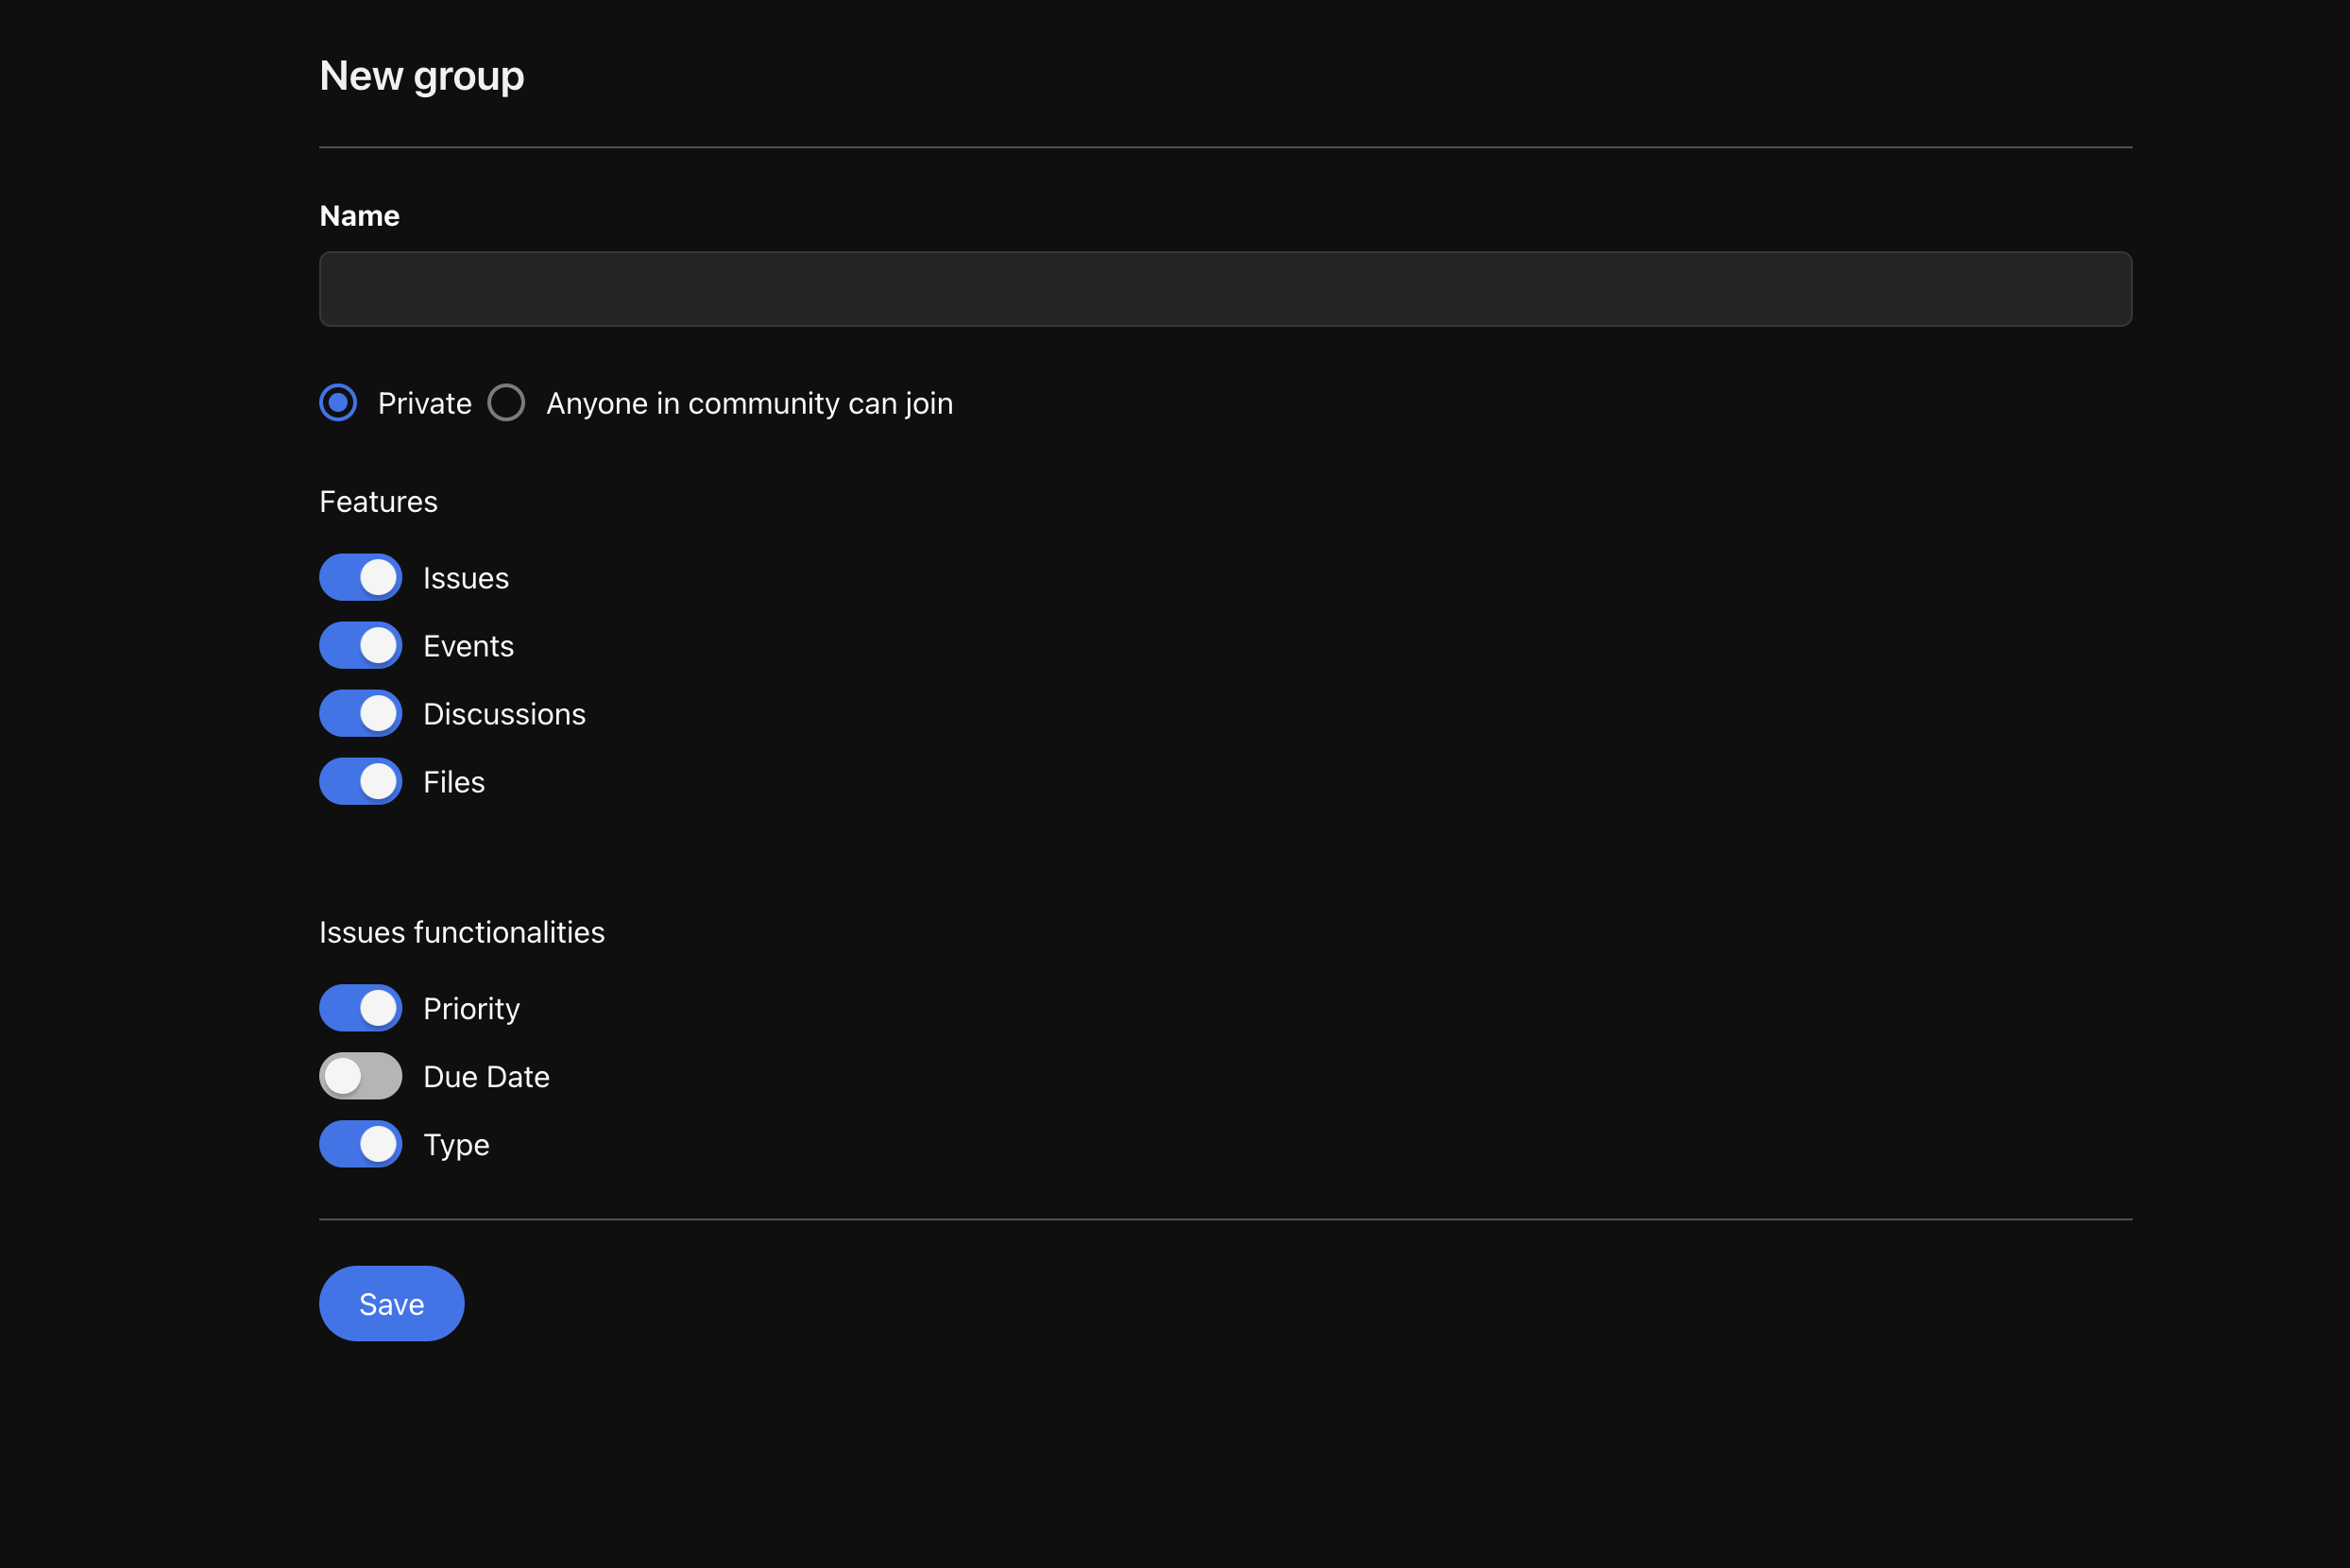Enable the Due Date toggle switch
Image resolution: width=2350 pixels, height=1568 pixels.
(360, 1076)
